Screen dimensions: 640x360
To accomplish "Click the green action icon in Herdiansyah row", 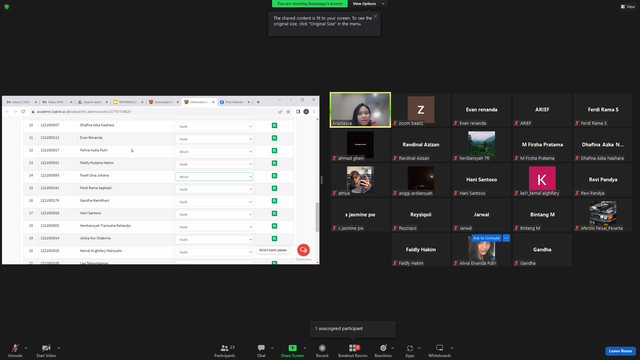I will tap(274, 226).
